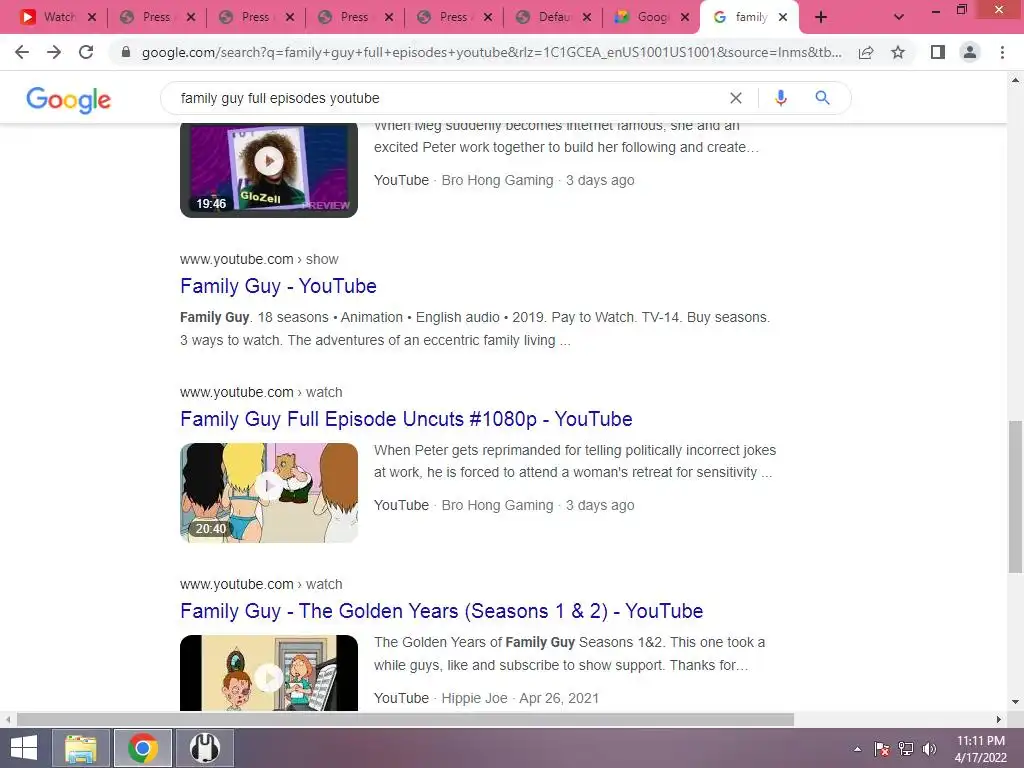Click the horizontal scrollbar thumb
This screenshot has height=768, width=1024.
click(x=405, y=720)
